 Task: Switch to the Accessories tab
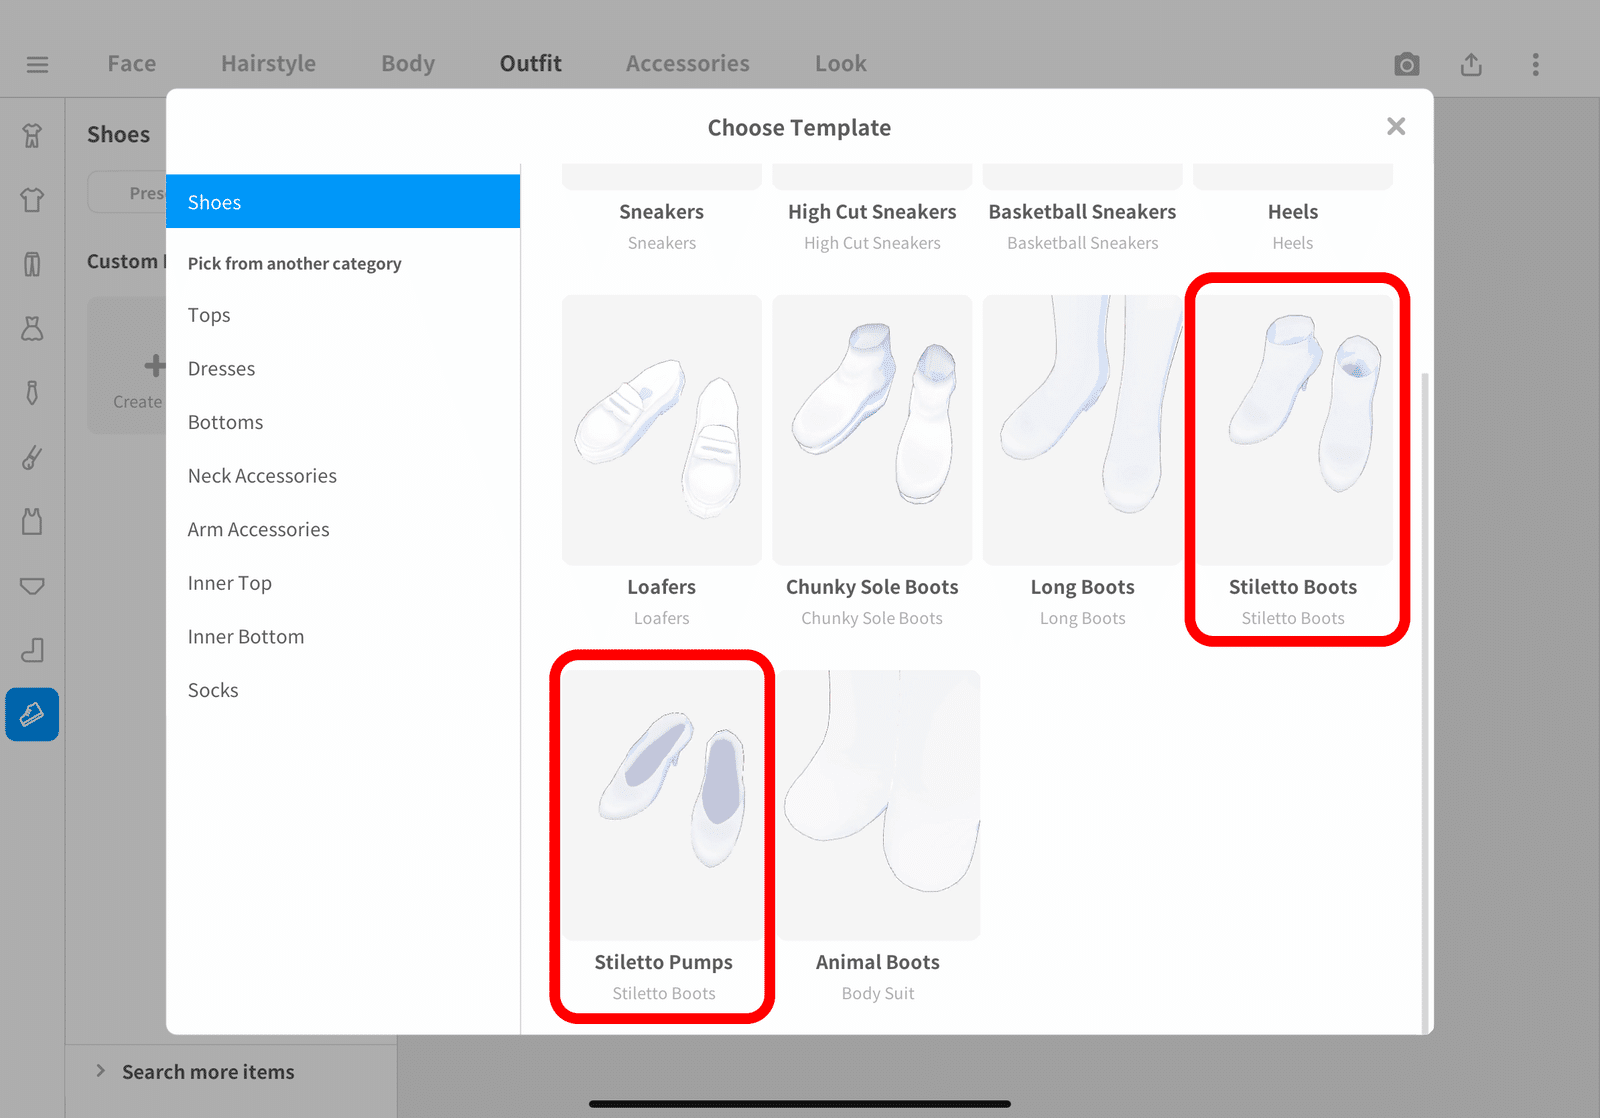688,64
